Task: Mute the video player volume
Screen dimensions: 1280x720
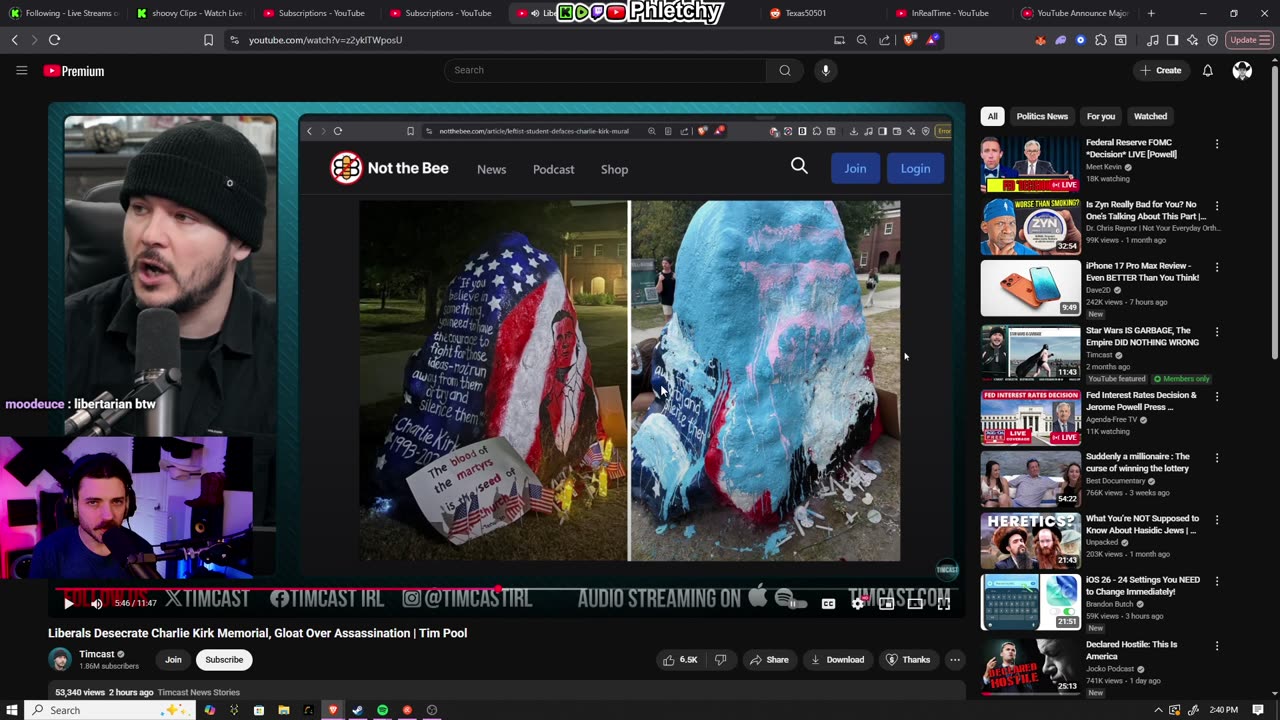Action: click(x=97, y=603)
